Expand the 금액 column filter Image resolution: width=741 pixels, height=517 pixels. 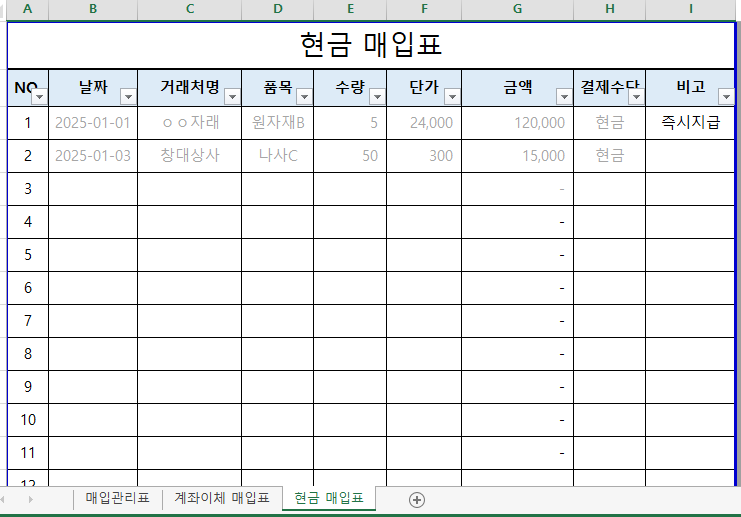point(564,97)
